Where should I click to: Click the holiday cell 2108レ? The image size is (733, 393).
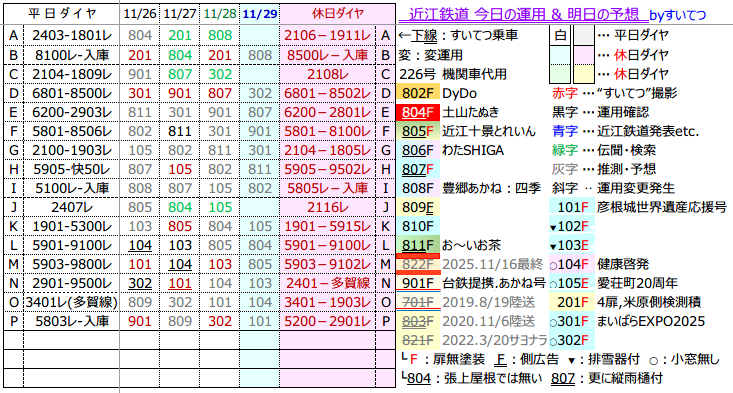coord(328,74)
